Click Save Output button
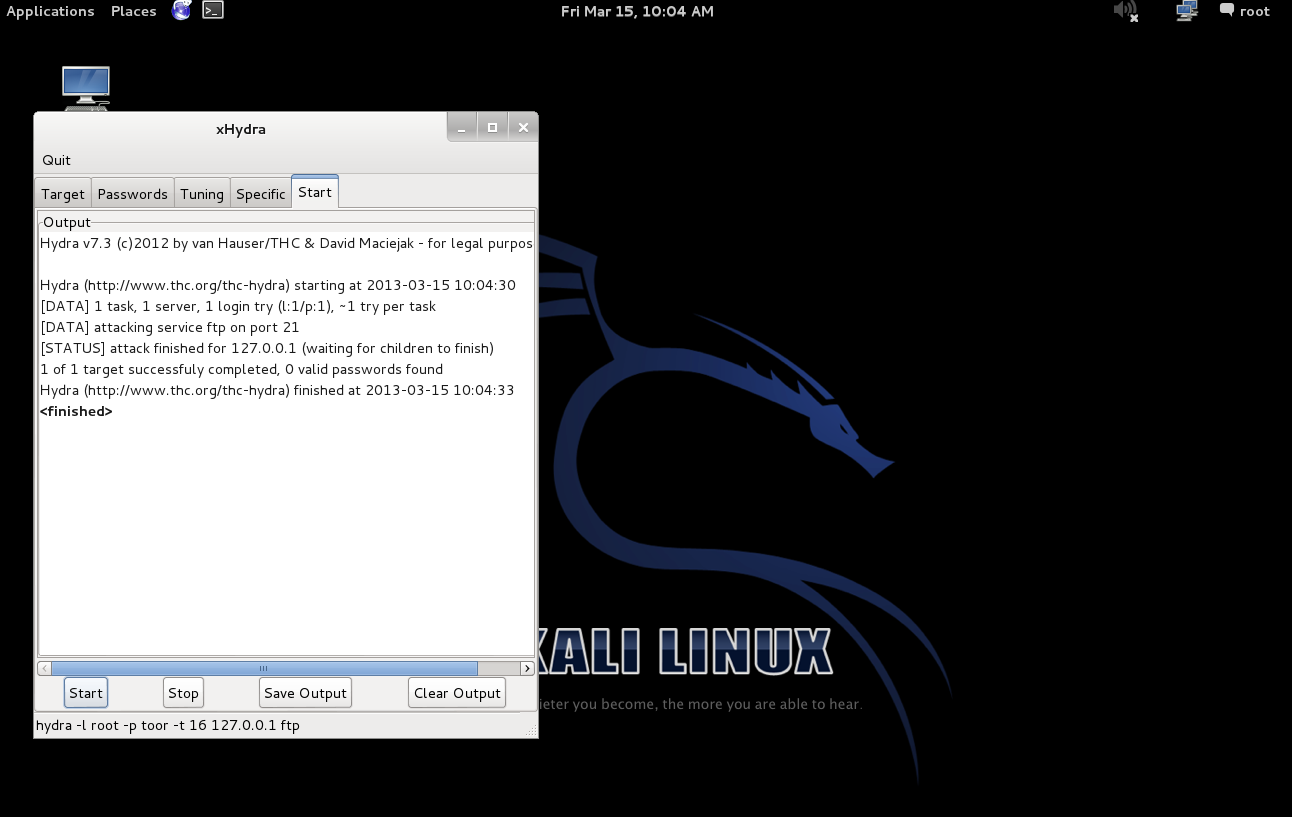 (x=305, y=693)
